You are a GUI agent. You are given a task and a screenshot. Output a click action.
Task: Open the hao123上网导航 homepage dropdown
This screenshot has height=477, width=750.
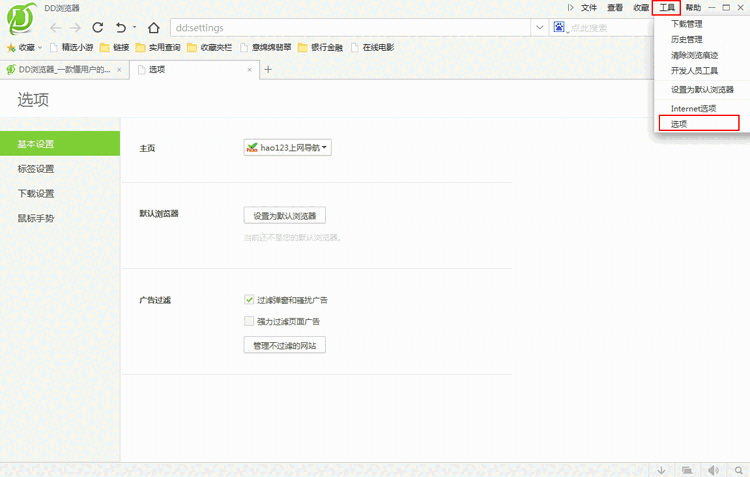[x=287, y=147]
